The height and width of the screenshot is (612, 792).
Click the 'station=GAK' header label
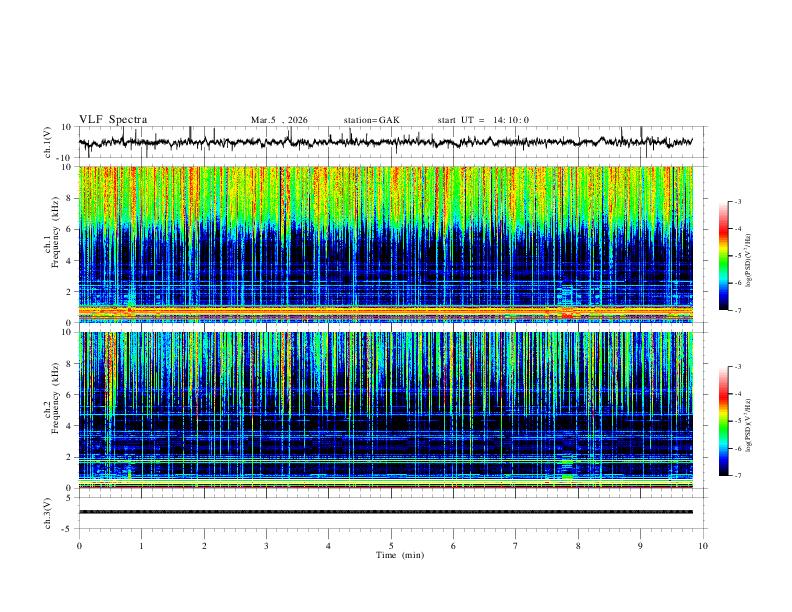[371, 120]
